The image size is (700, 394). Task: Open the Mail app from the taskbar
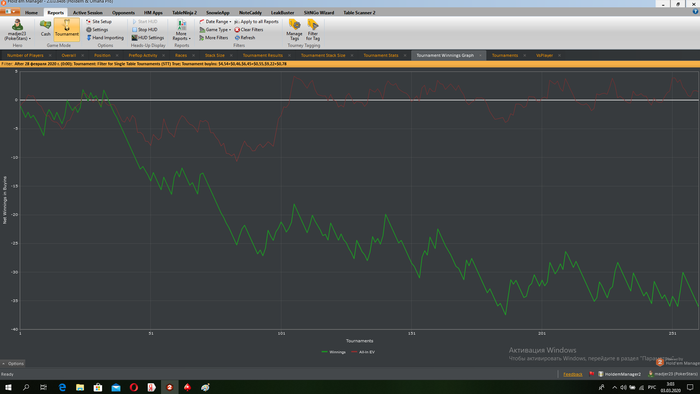click(116, 387)
